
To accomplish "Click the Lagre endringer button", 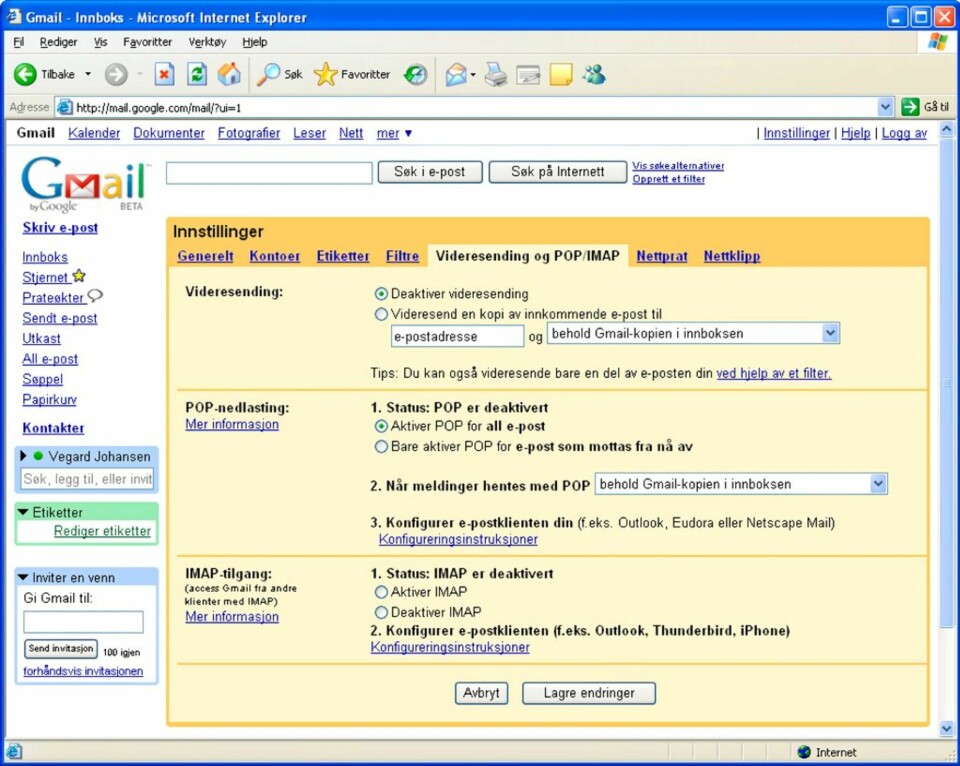I will pyautogui.click(x=589, y=693).
